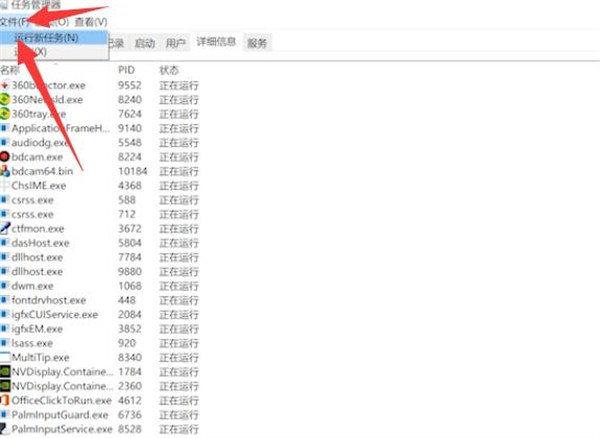Viewport: 600px width, 438px height.
Task: Open the 文件(F) menu
Action: [15, 21]
